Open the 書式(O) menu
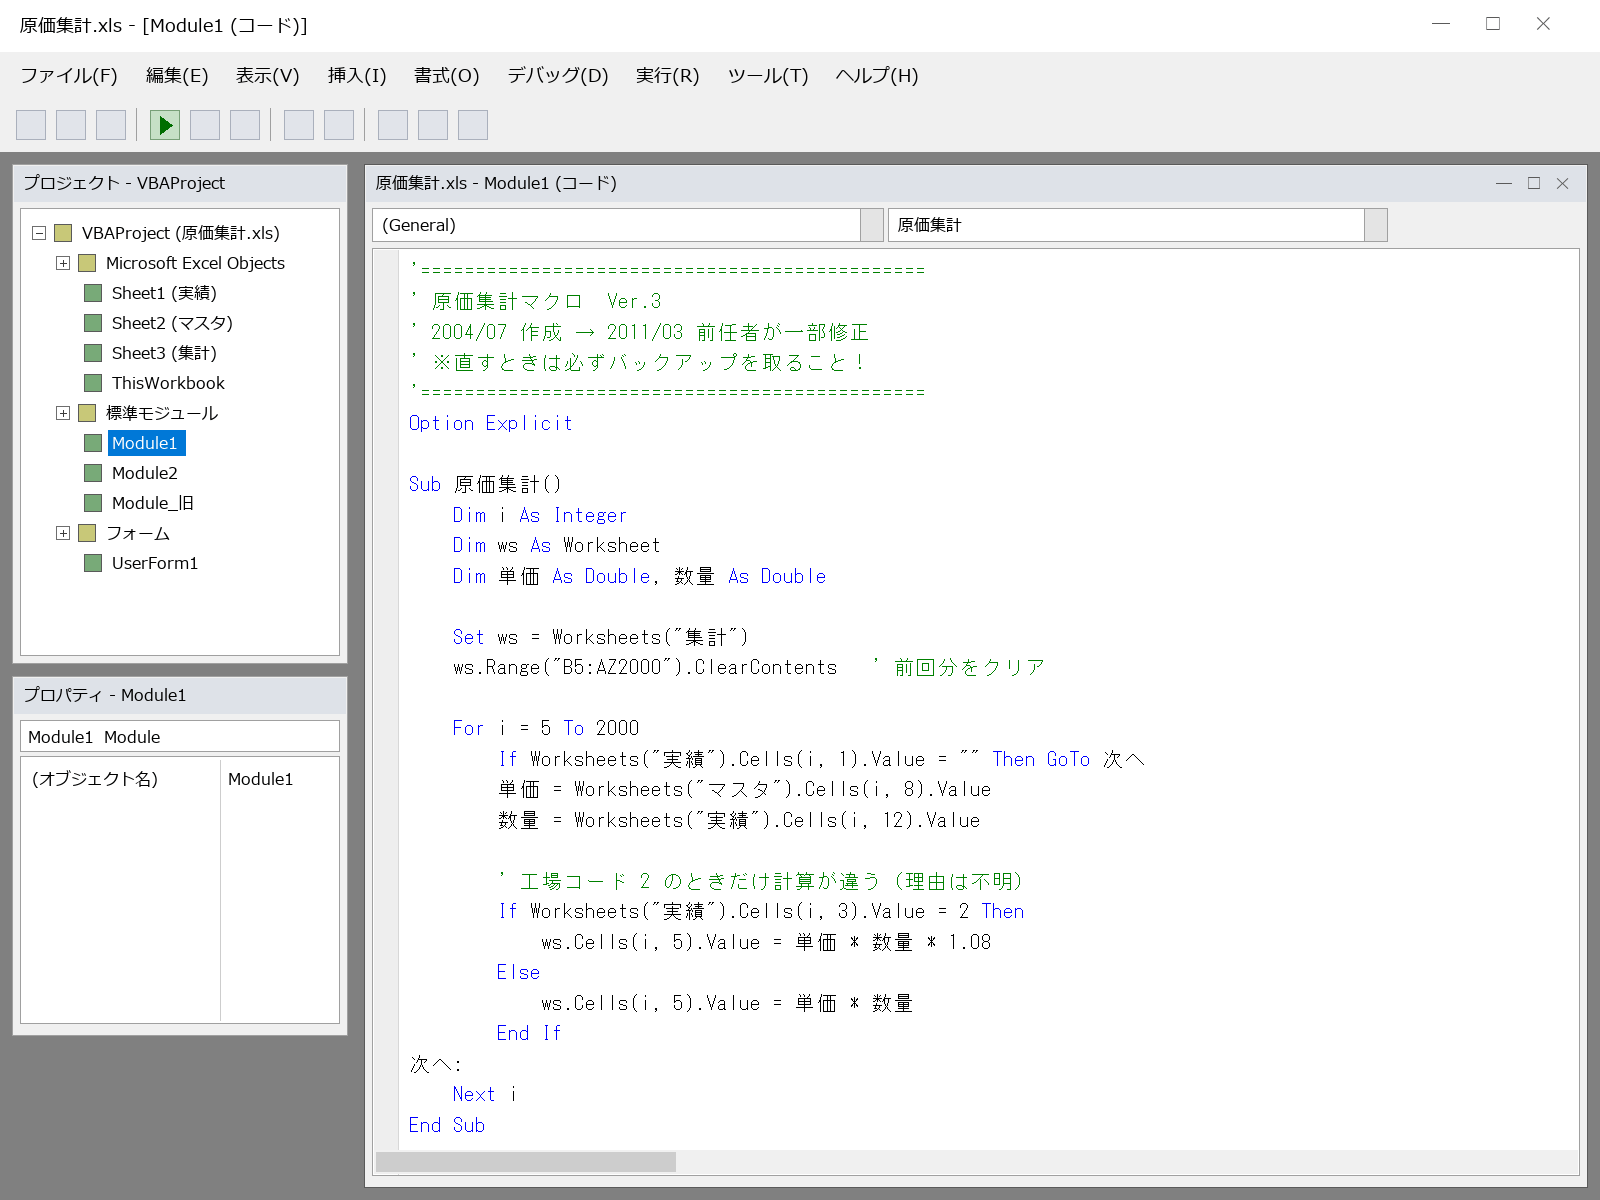The width and height of the screenshot is (1600, 1200). click(x=447, y=76)
